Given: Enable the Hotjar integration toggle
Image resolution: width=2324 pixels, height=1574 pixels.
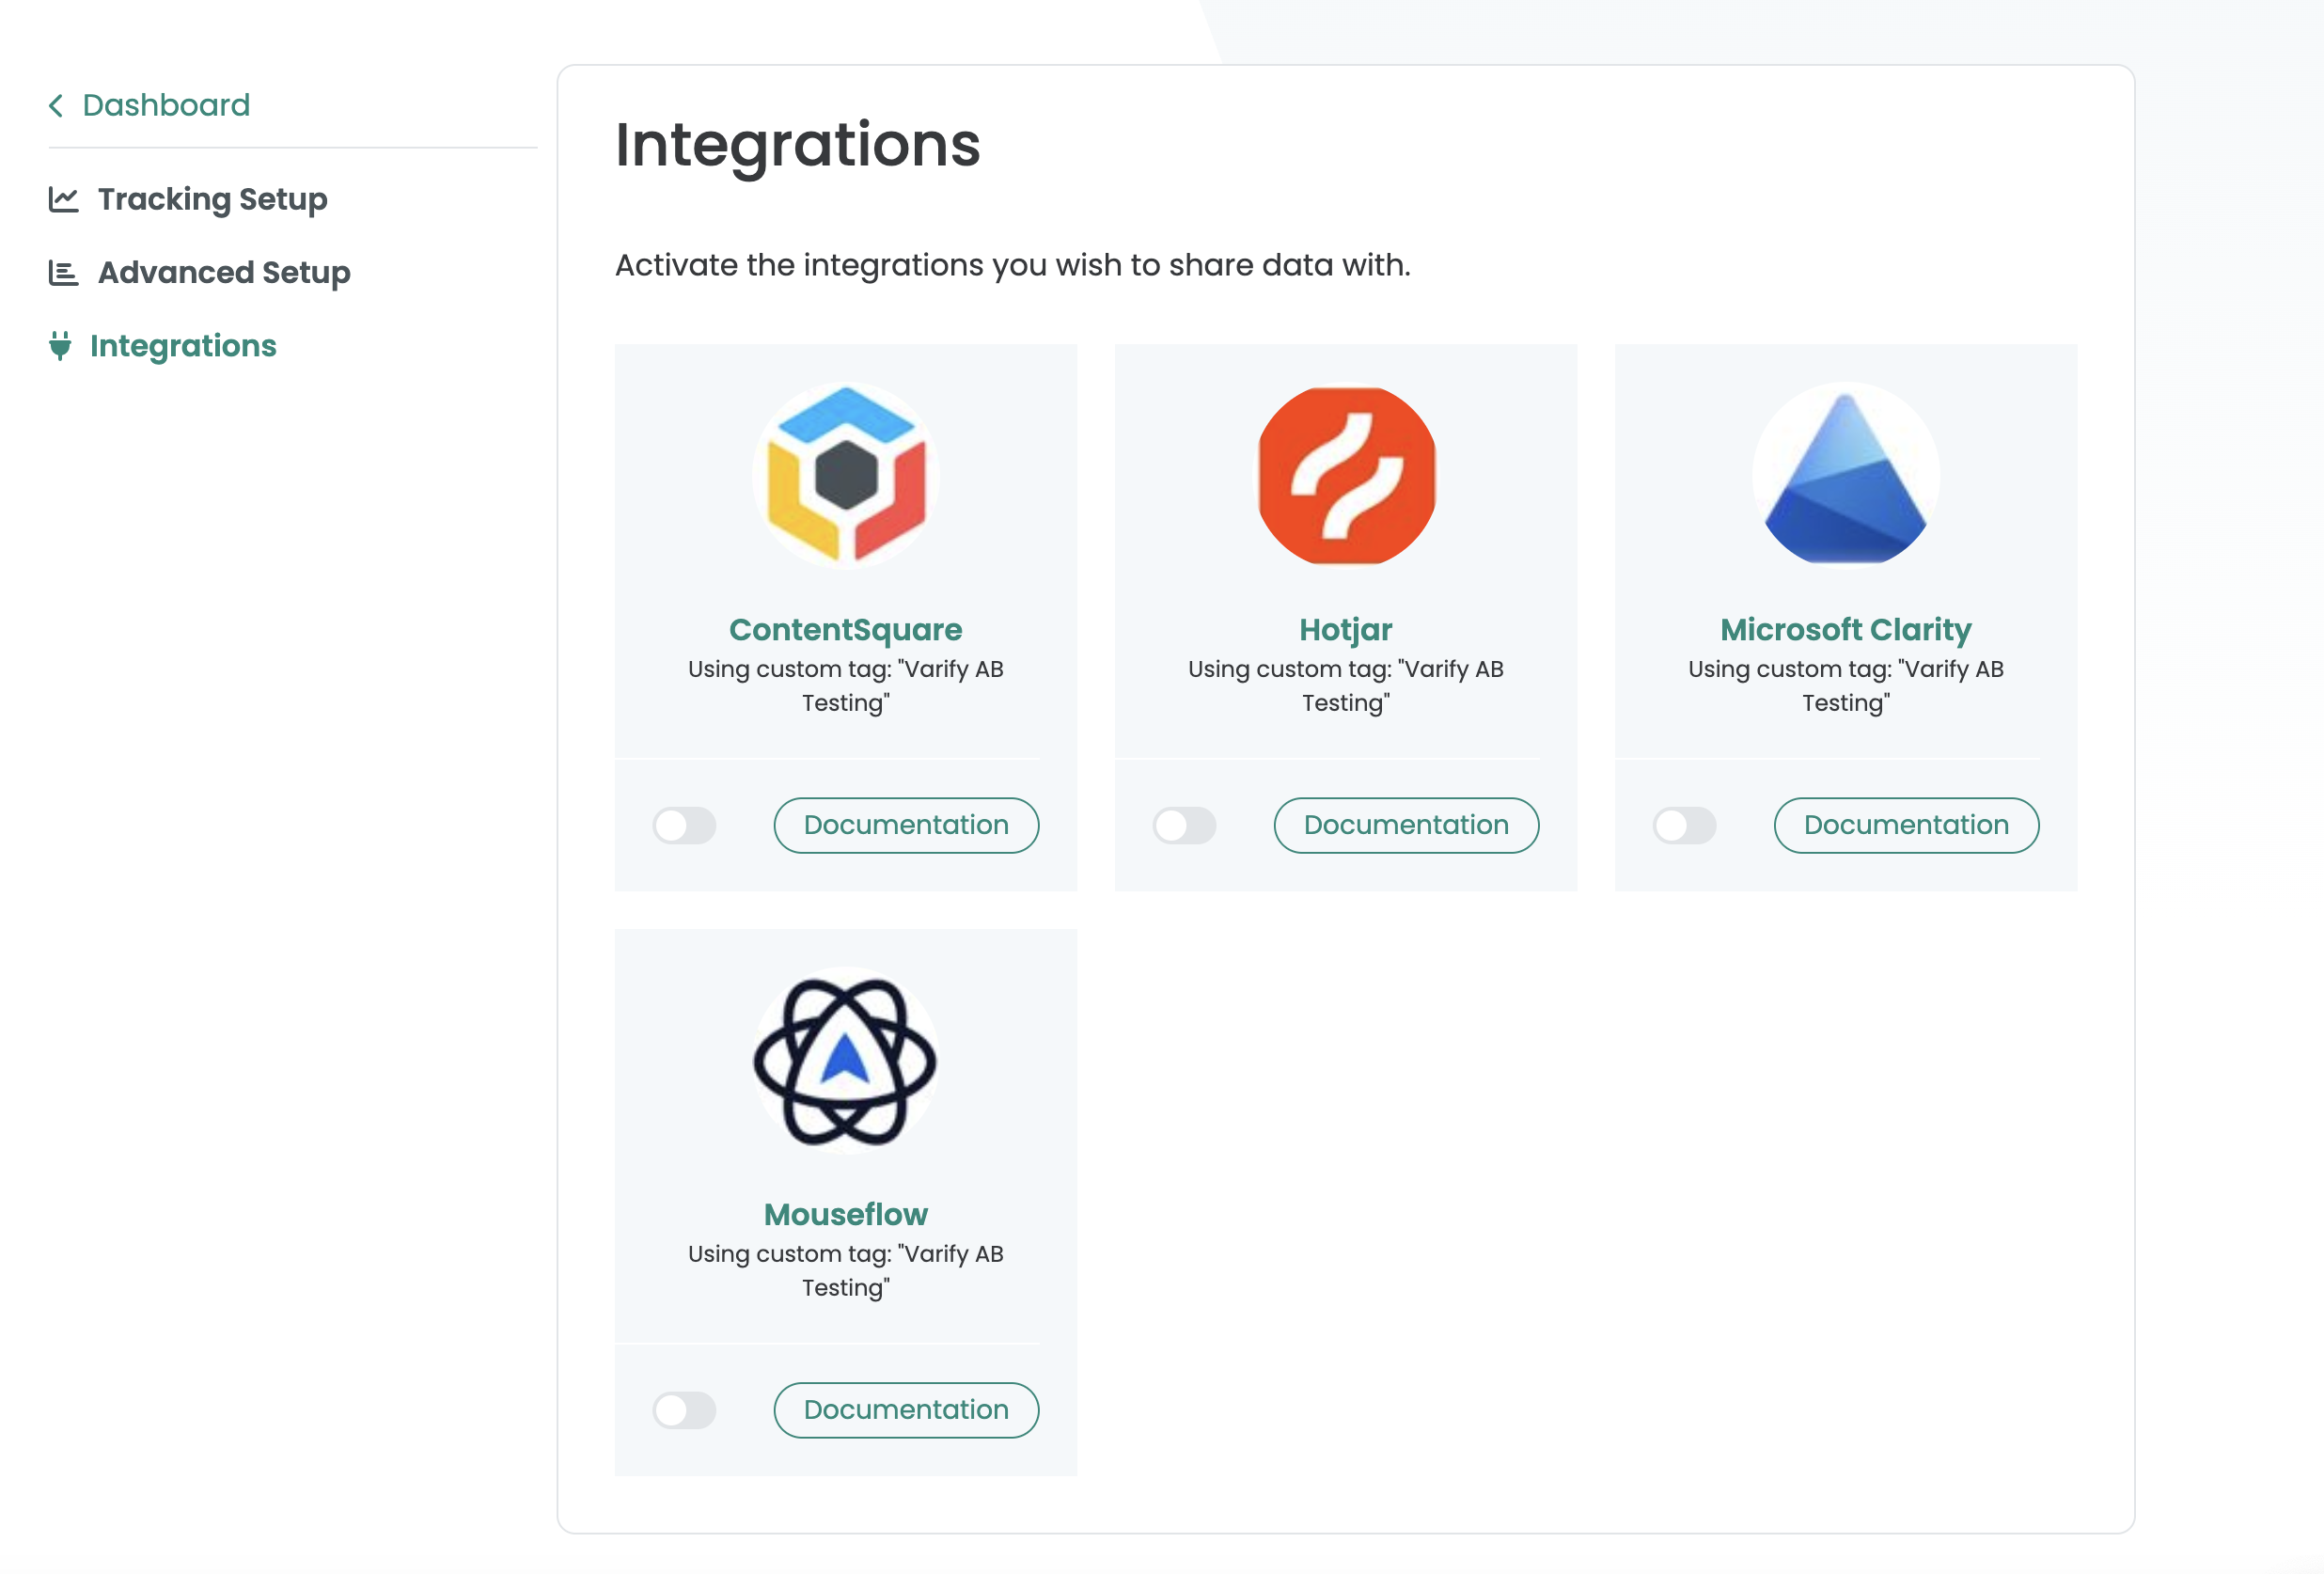Looking at the screenshot, I should [1184, 825].
